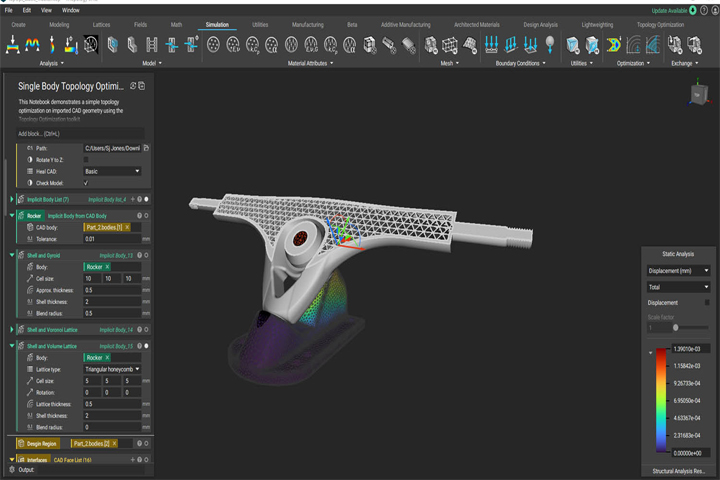Viewport: 720px width, 480px height.
Task: Click the displacement color legend bar
Action: [661, 401]
